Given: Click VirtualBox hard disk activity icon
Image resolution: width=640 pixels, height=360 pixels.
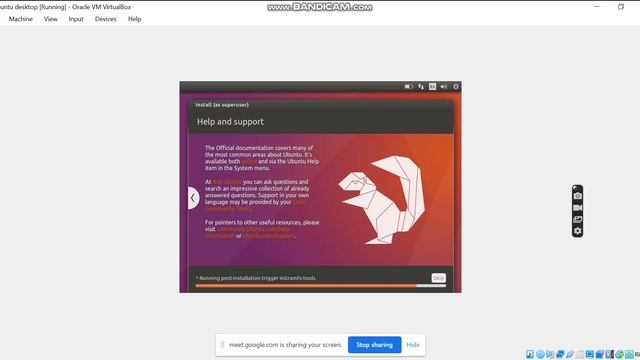Looking at the screenshot, I should tap(530, 354).
